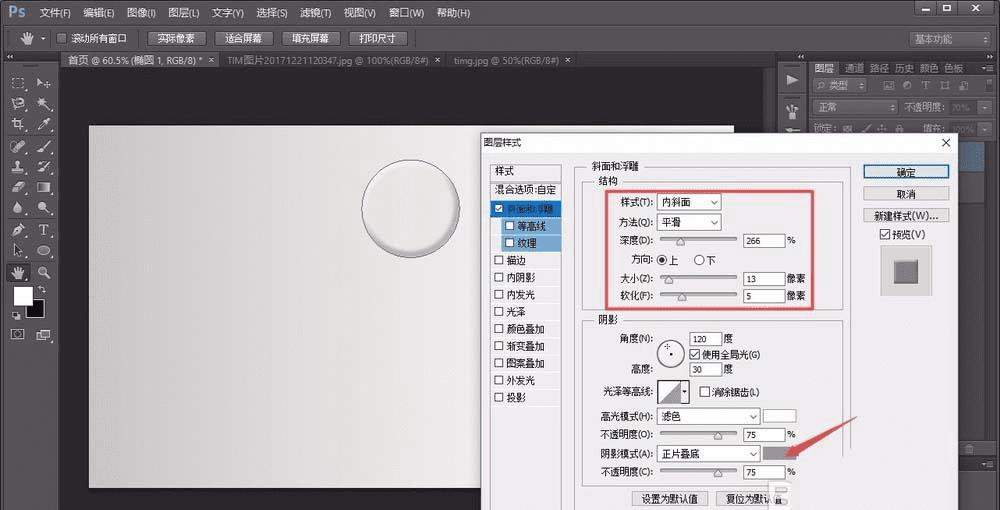Select the 下 (Down) direction radio button
Image resolution: width=1000 pixels, height=510 pixels.
[700, 260]
